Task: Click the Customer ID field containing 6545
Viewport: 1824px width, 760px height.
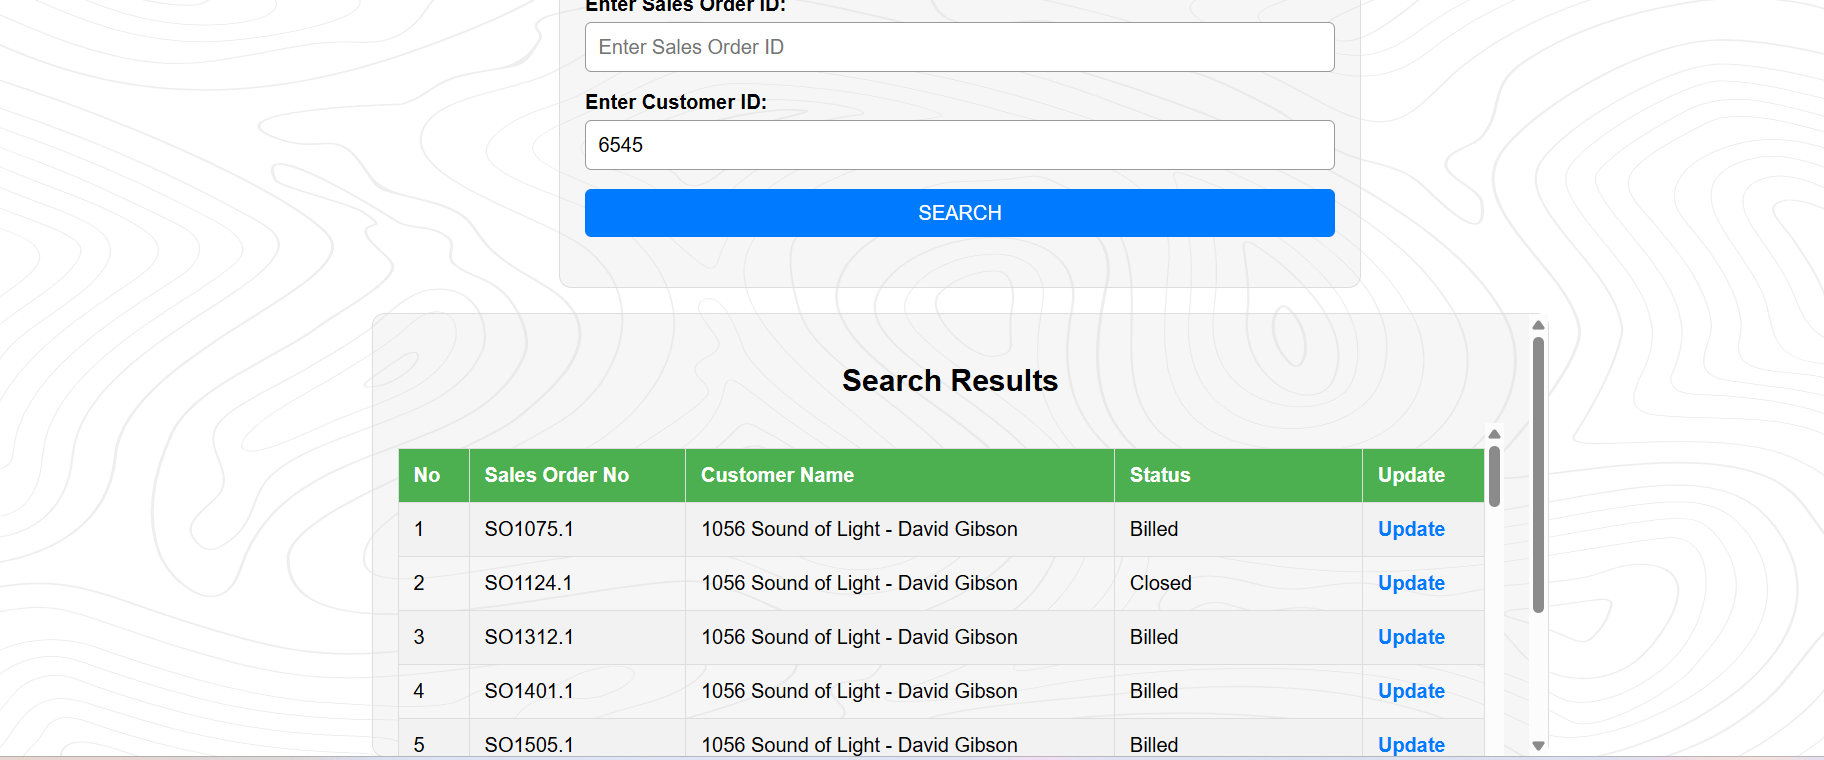Action: (x=959, y=145)
